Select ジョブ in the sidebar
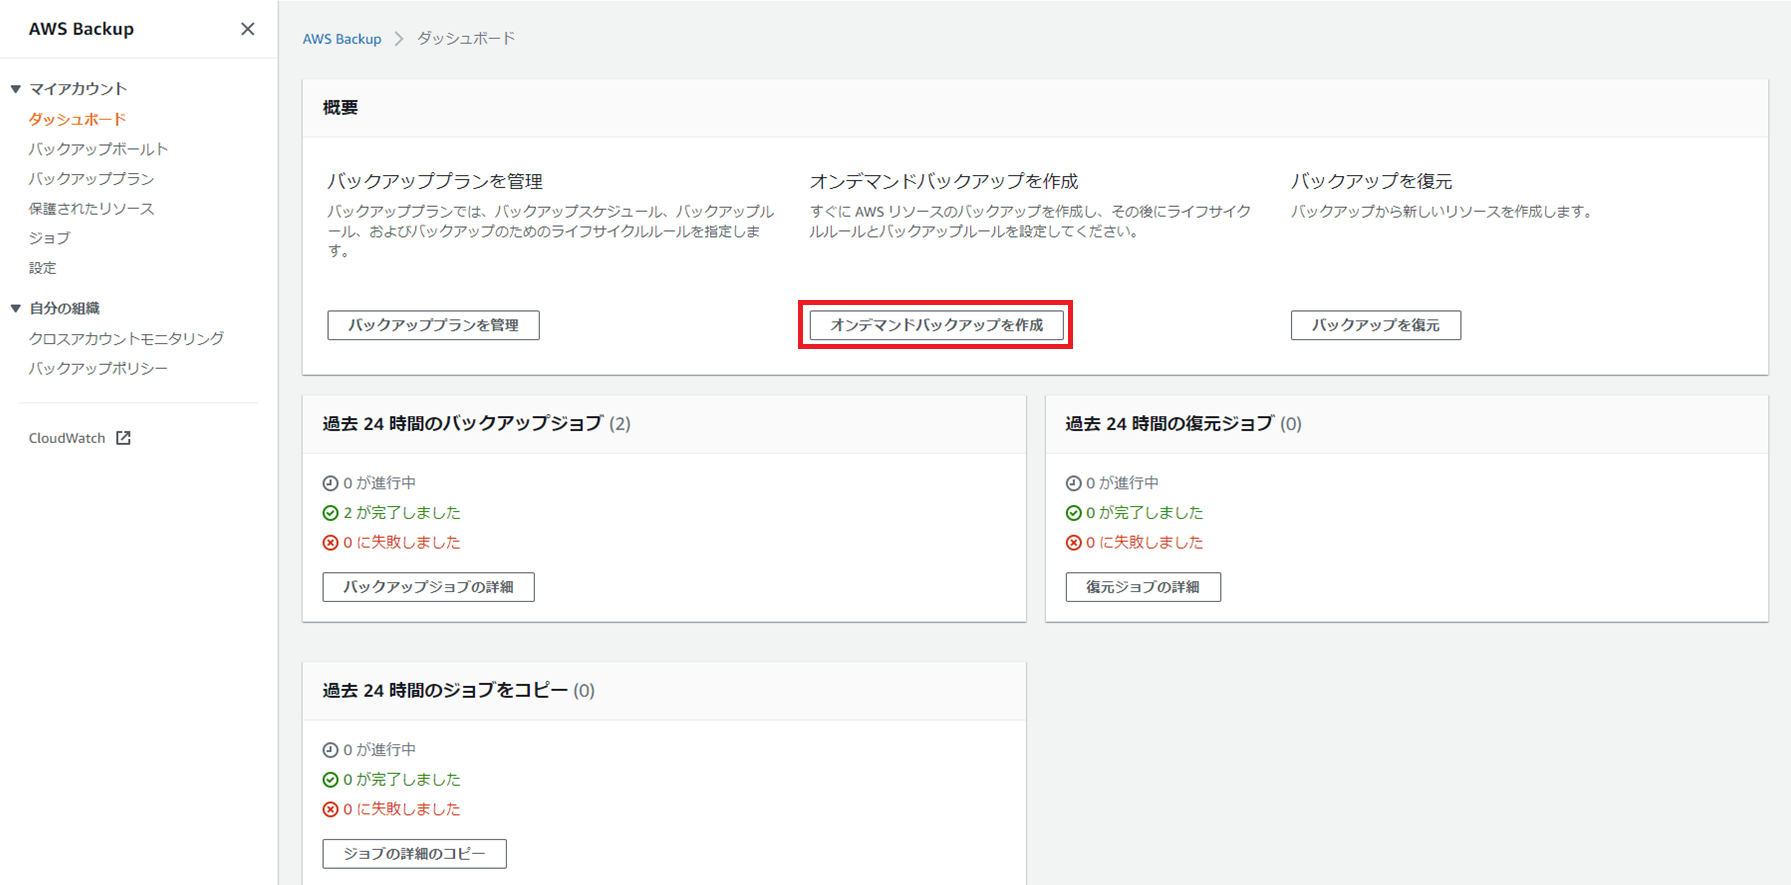This screenshot has height=885, width=1791. 49,238
